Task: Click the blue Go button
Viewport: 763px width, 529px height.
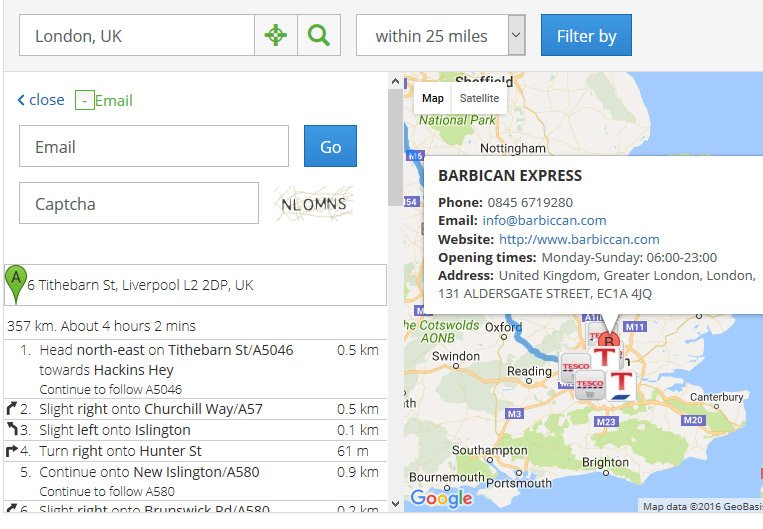Action: [x=330, y=146]
